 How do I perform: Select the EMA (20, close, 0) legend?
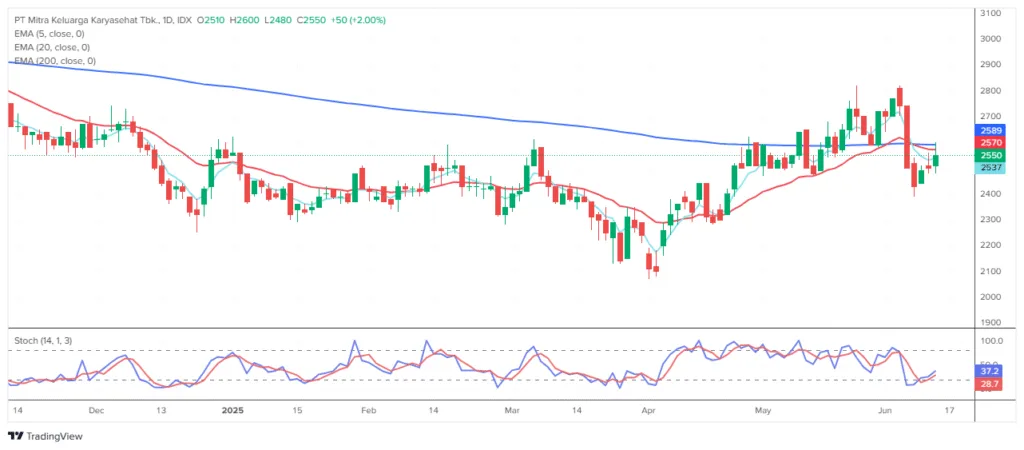tap(54, 47)
